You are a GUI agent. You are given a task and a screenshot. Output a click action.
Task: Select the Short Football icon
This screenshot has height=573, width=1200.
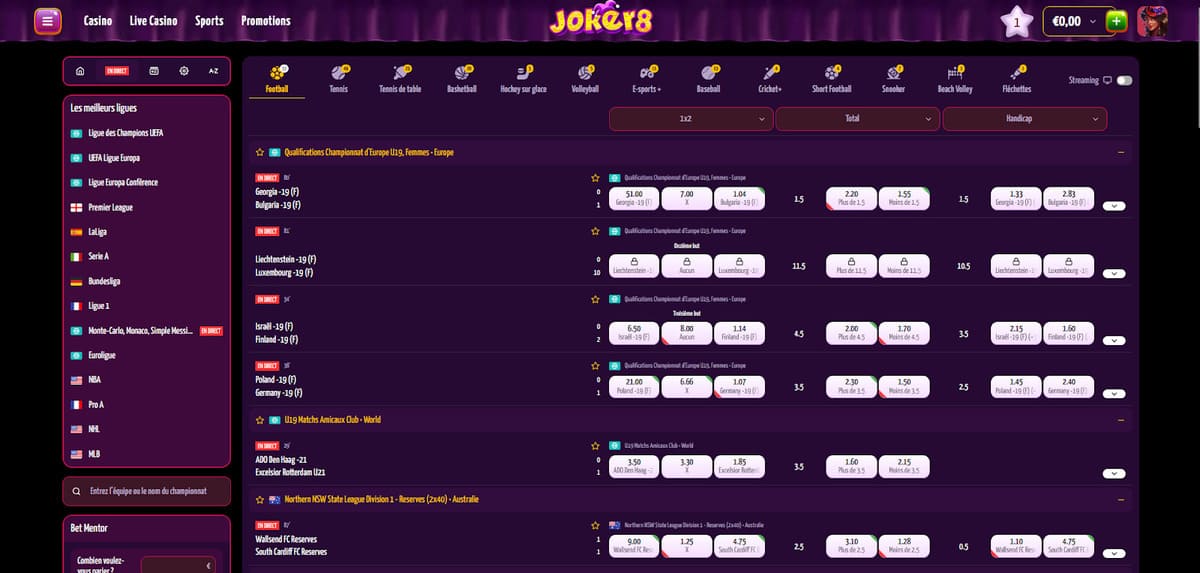click(x=832, y=79)
